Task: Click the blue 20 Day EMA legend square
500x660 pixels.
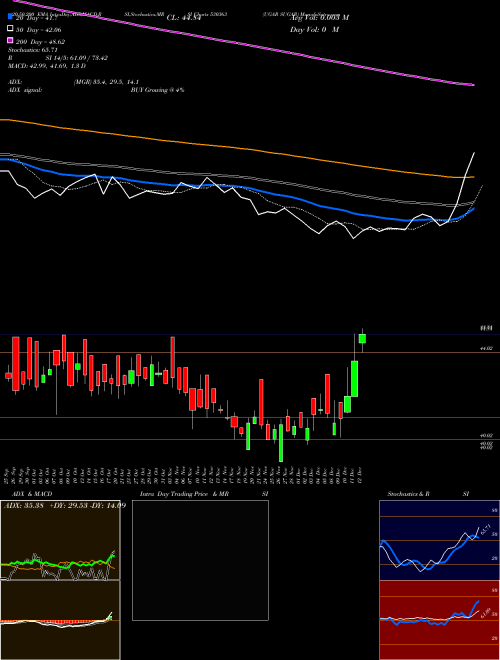Action: [11, 17]
